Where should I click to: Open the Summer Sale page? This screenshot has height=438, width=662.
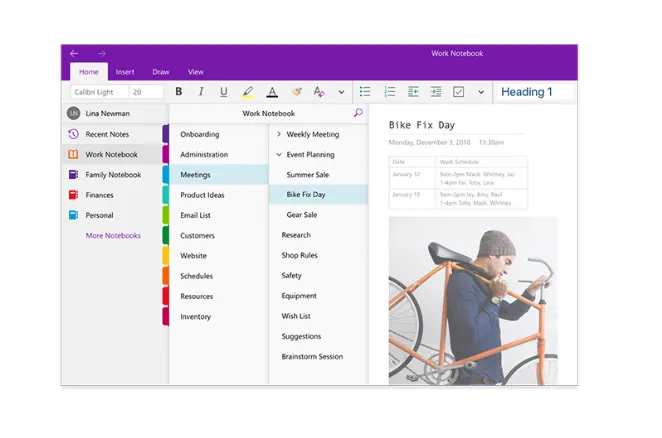coord(319,174)
